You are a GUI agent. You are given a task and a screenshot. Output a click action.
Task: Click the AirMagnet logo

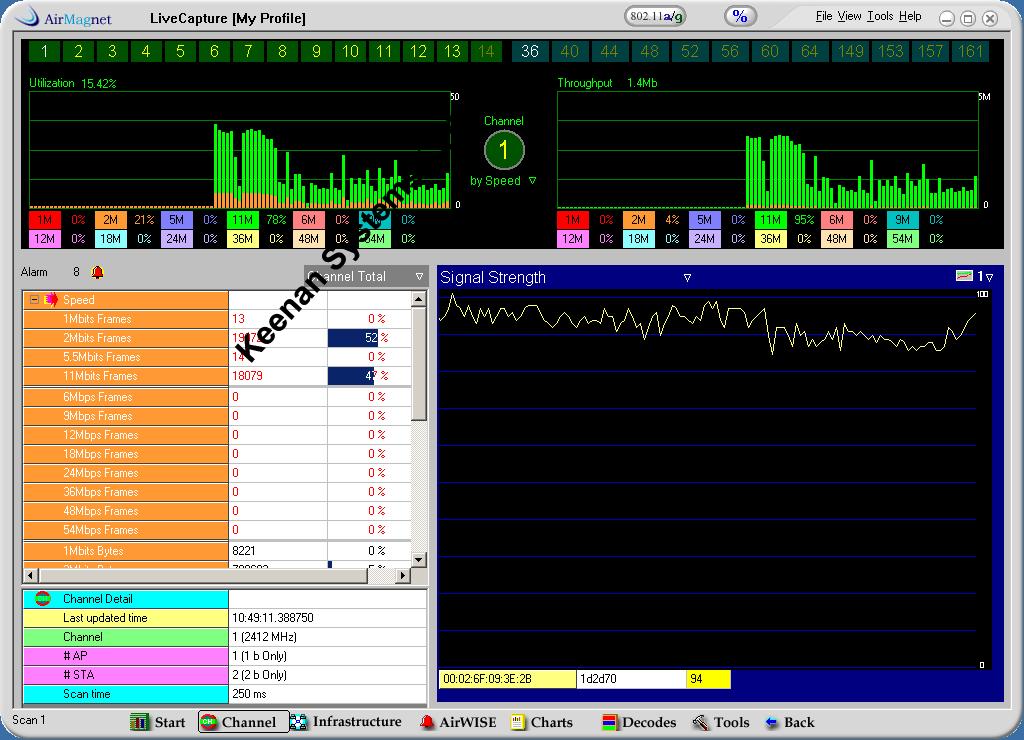pos(63,17)
